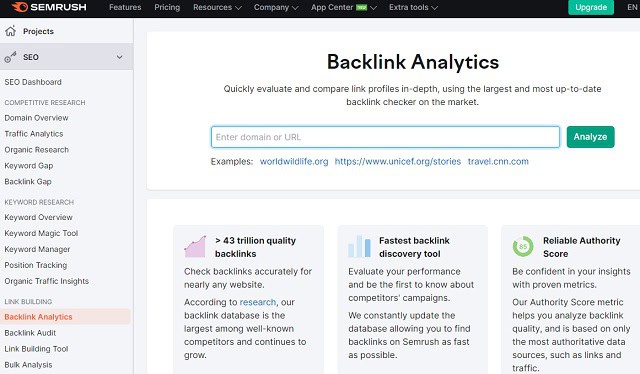The image size is (640, 374).
Task: Select Keyword Gap in sidebar
Action: coord(29,166)
